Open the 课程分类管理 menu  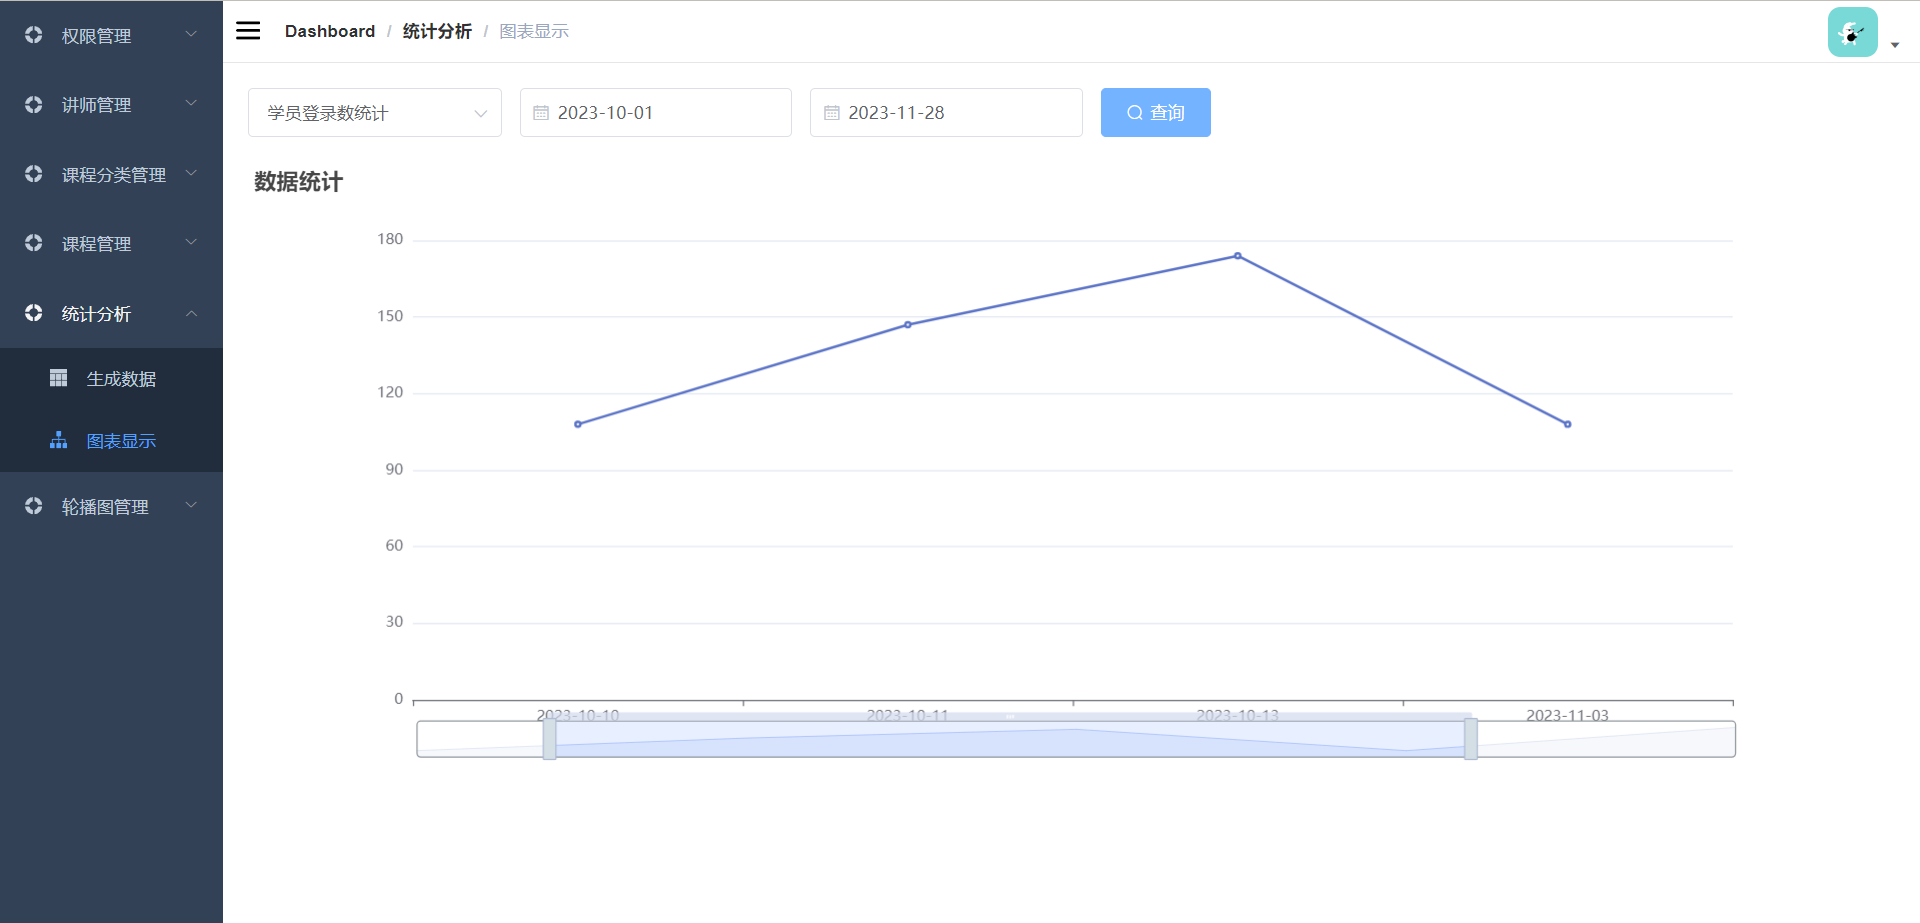tap(113, 175)
